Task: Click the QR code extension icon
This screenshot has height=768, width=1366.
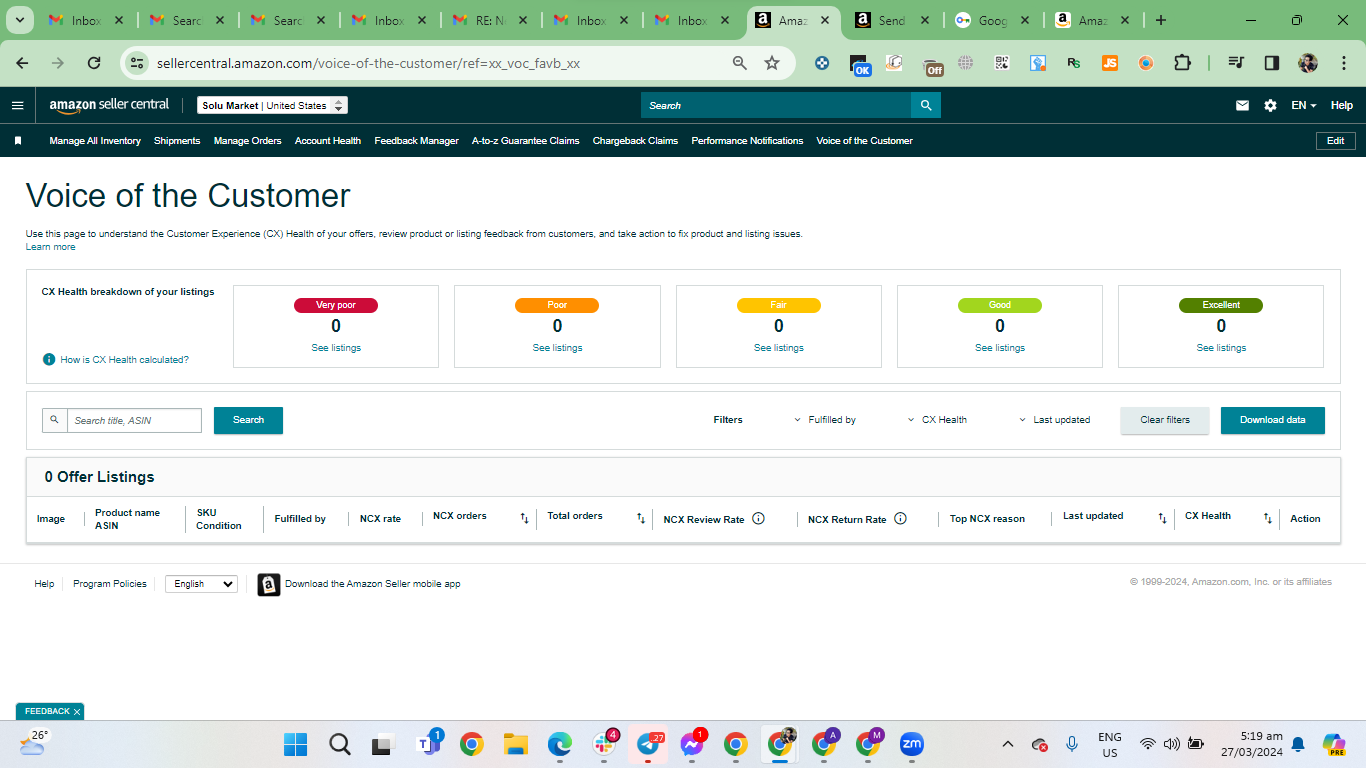Action: [x=1002, y=63]
